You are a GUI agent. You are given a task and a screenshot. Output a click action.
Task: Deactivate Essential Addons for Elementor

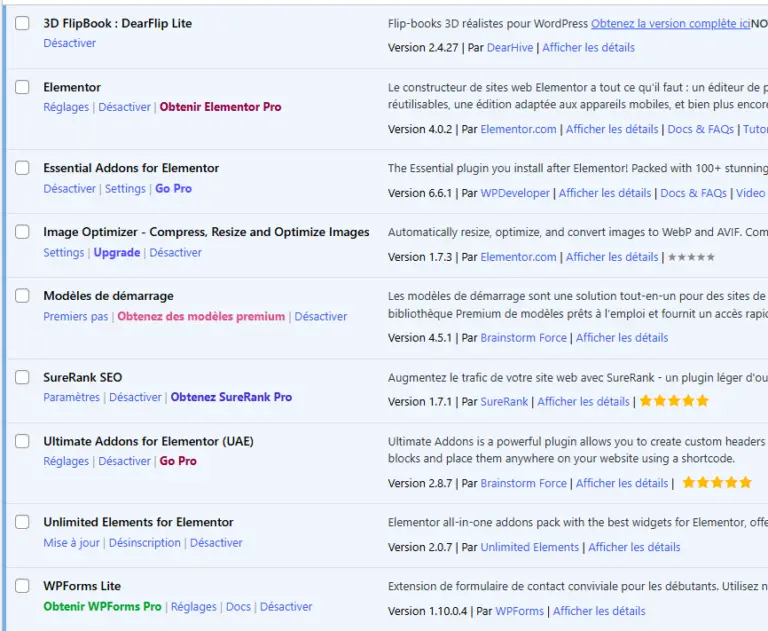pyautogui.click(x=70, y=189)
